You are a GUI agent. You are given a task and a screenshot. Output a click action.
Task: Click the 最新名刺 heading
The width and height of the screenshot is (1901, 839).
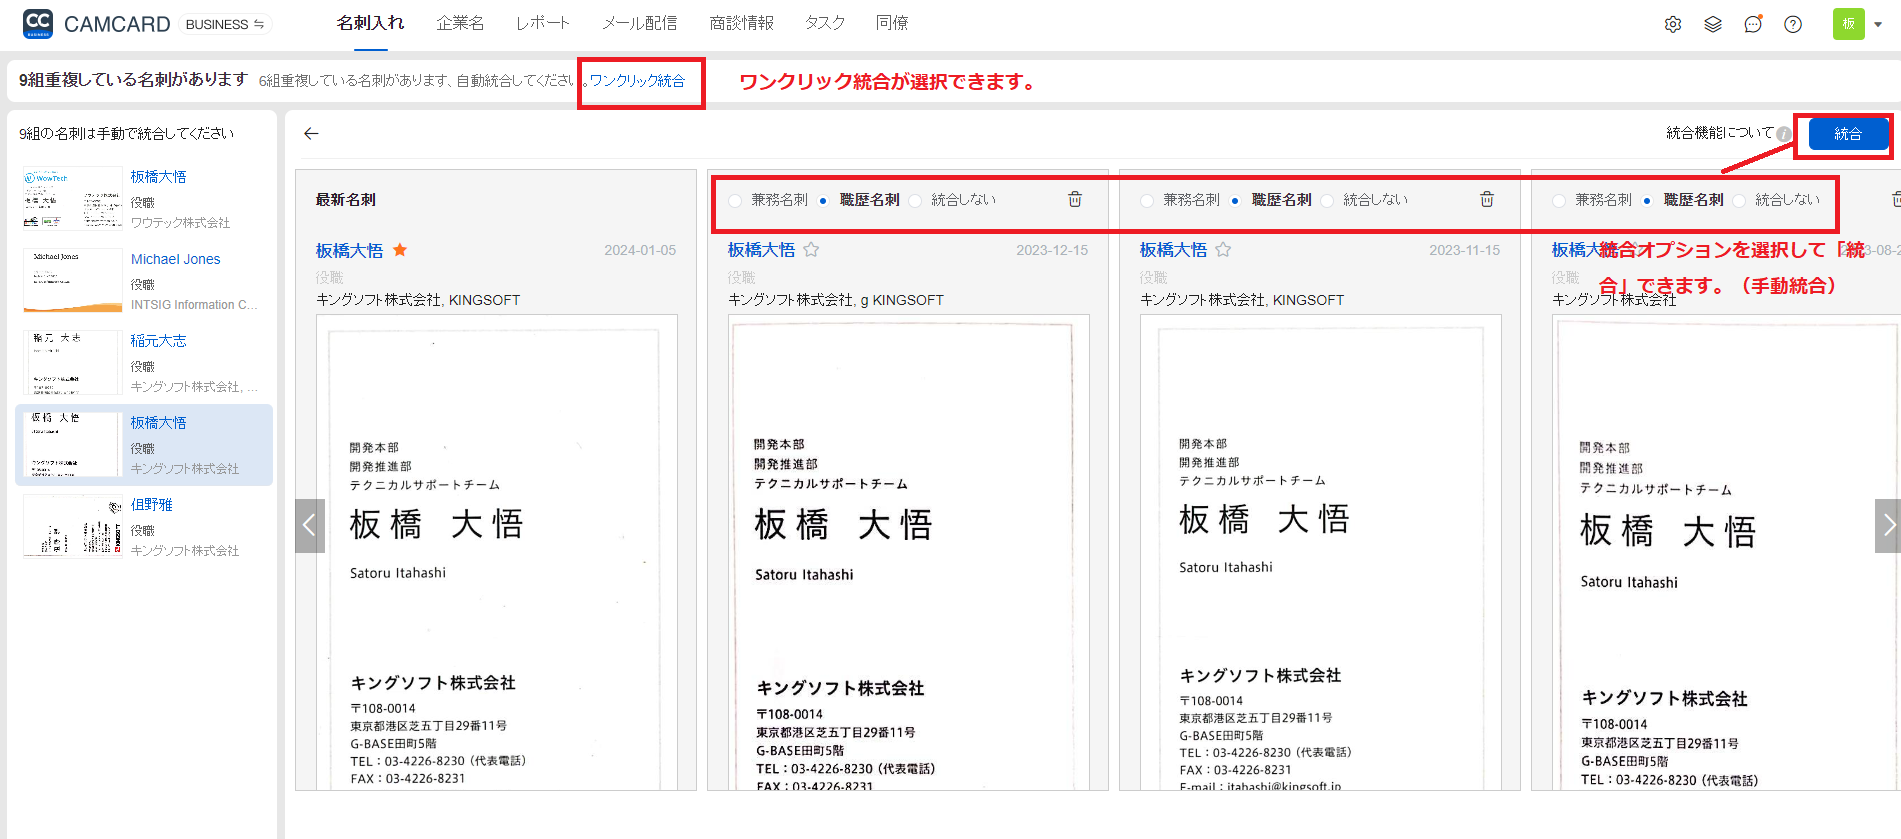(346, 200)
